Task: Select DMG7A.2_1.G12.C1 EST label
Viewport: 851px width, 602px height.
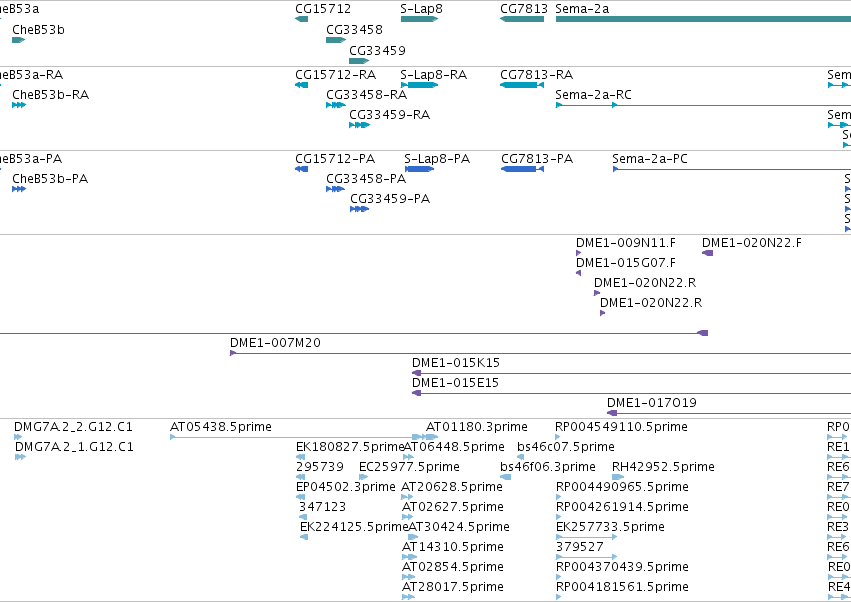Action: (x=74, y=447)
